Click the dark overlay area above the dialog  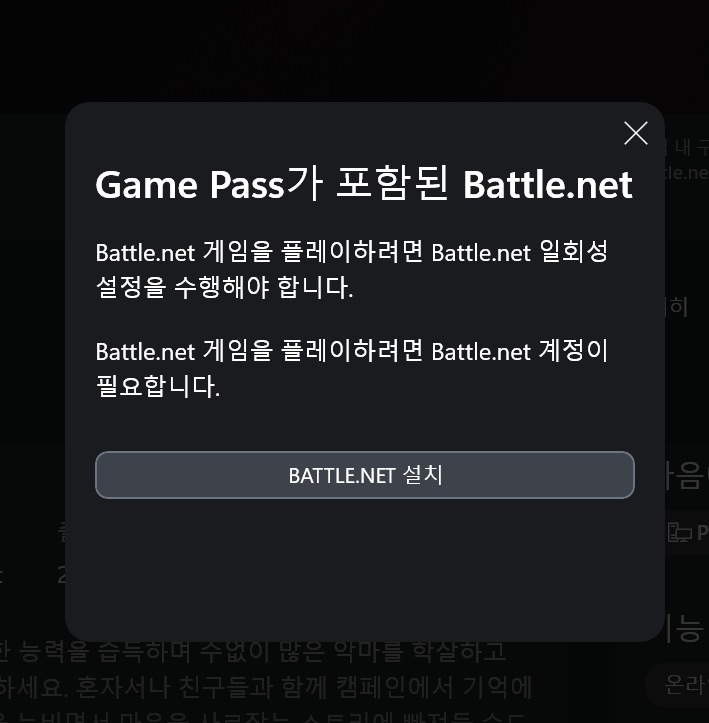[x=354, y=51]
